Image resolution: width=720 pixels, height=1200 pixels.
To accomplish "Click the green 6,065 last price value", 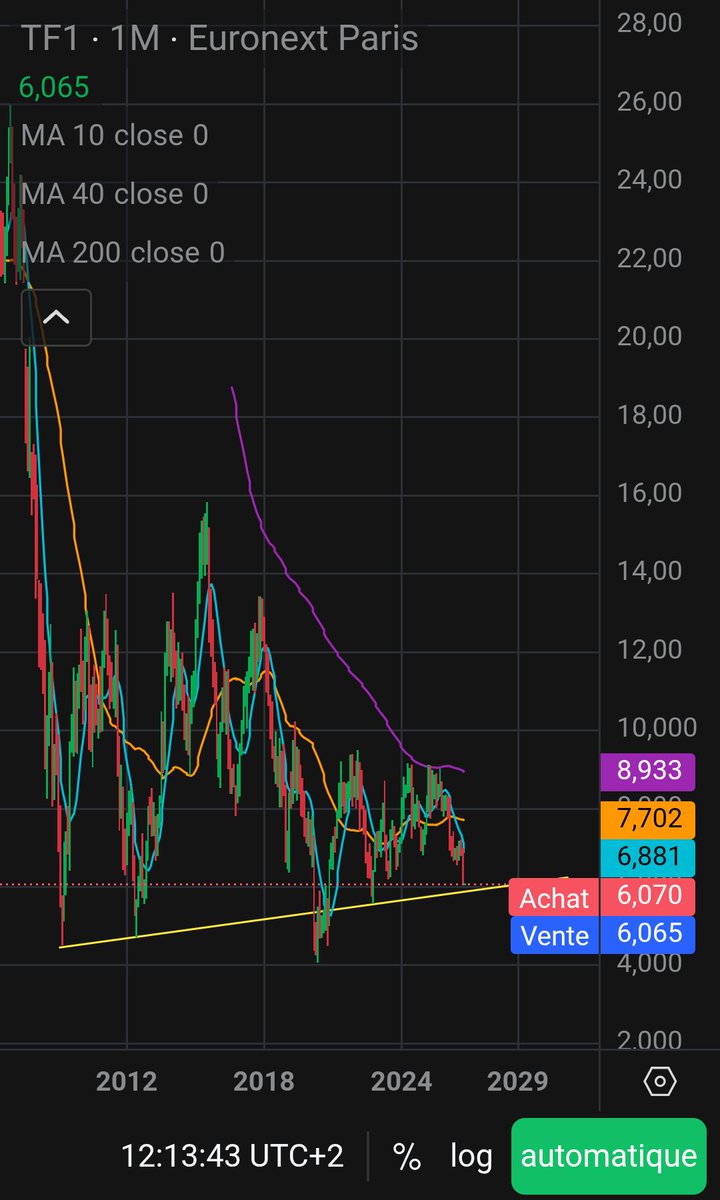I will coord(54,87).
